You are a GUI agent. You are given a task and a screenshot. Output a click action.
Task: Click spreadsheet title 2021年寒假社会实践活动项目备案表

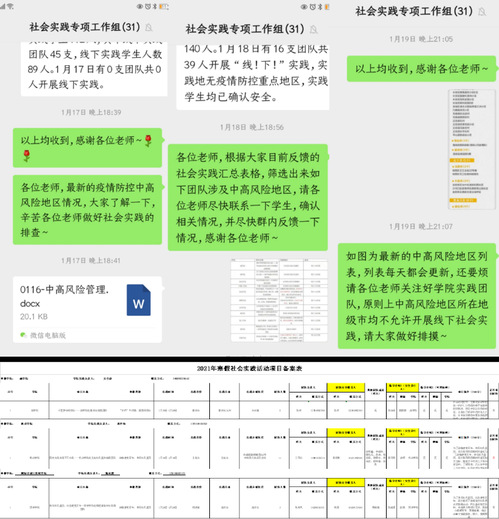pos(249,368)
